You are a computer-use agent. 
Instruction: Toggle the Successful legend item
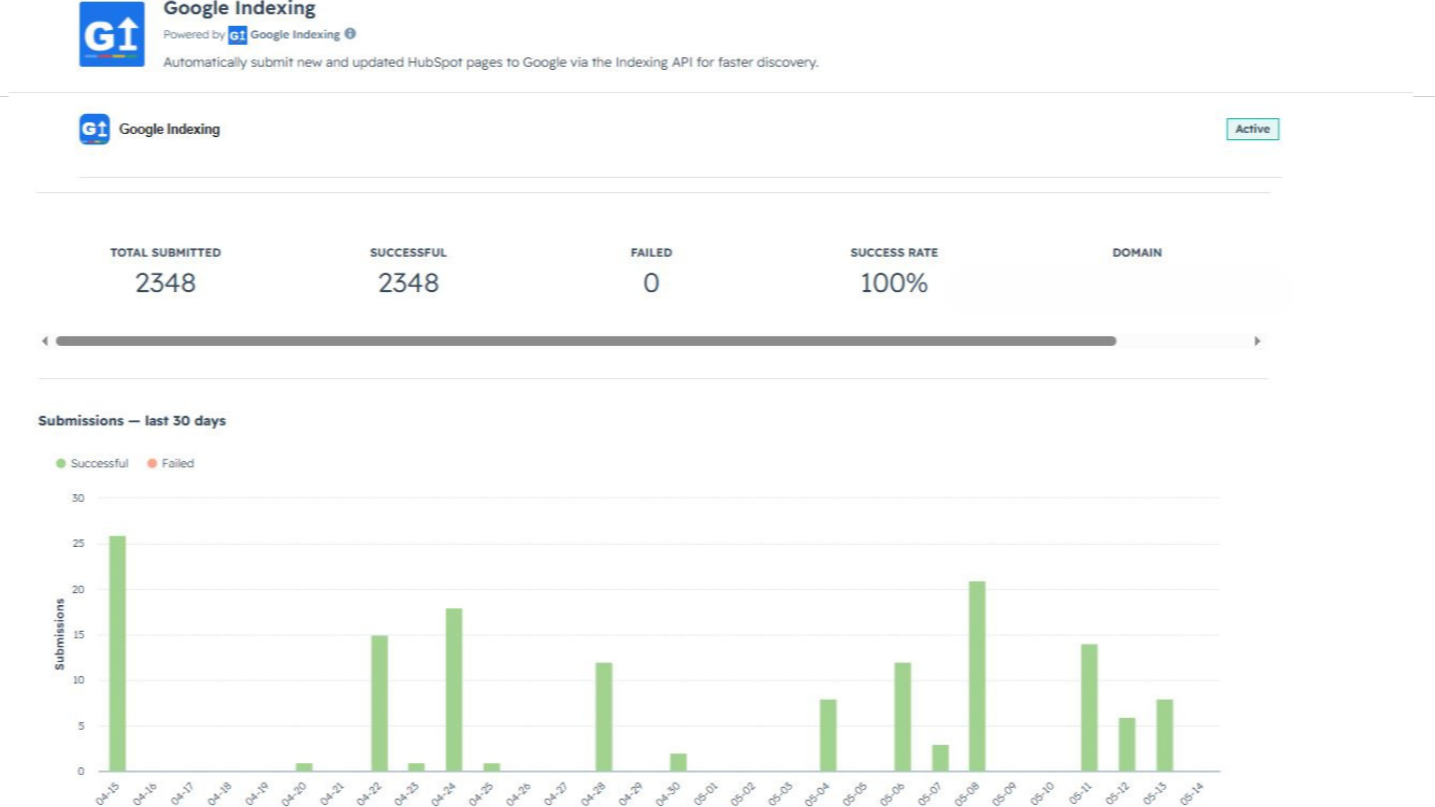92,463
